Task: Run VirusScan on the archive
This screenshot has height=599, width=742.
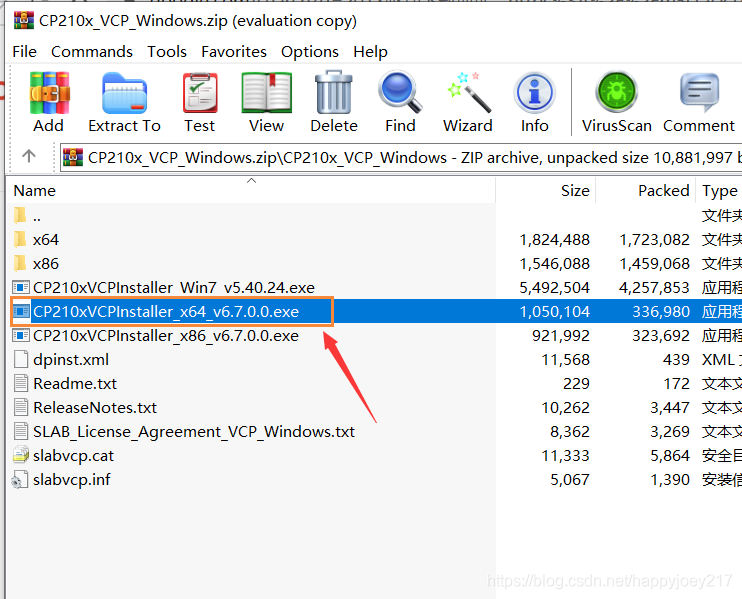Action: [617, 92]
